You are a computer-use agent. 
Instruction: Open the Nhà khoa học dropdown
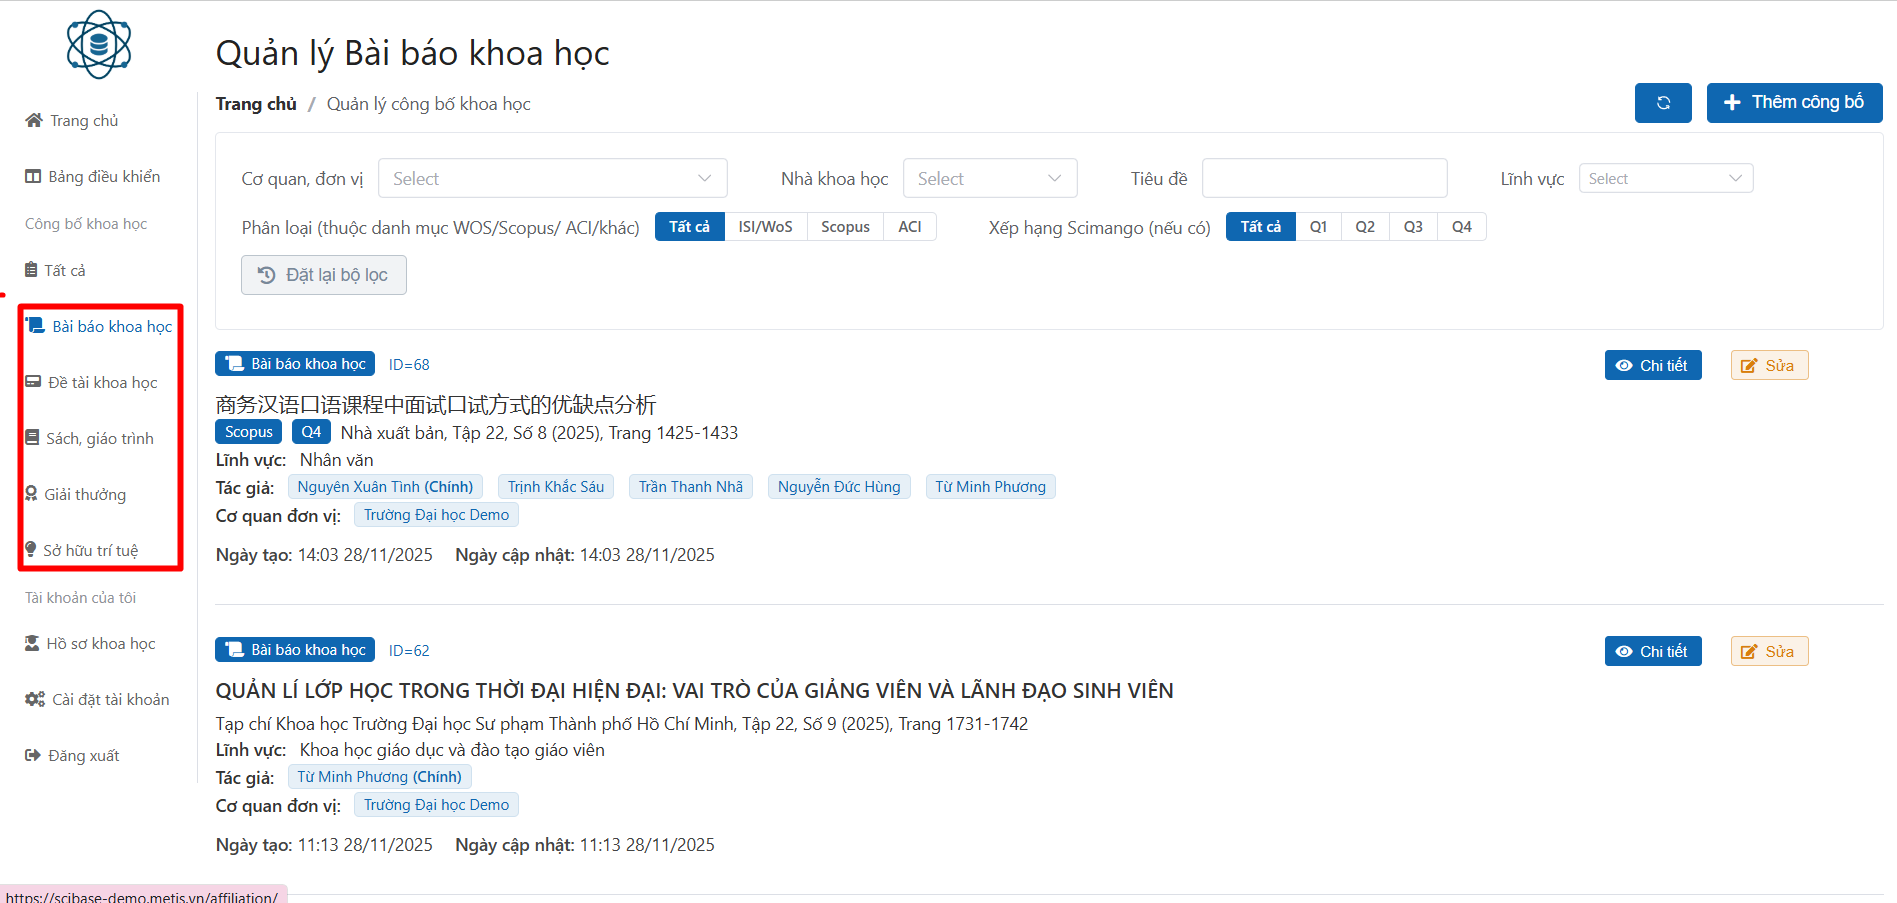(x=989, y=179)
